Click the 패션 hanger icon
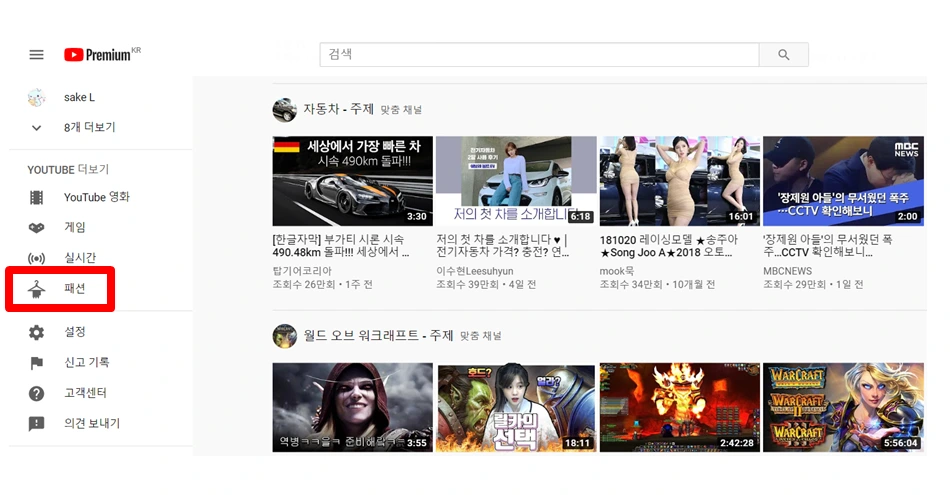Image resolution: width=950 pixels, height=495 pixels. [x=36, y=290]
